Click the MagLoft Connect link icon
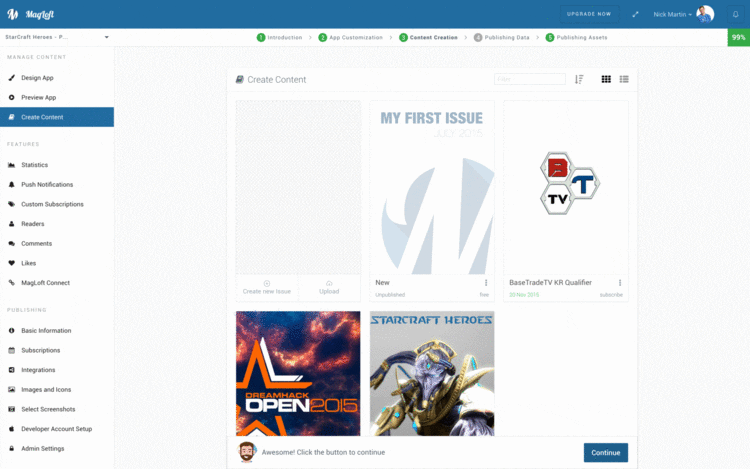The image size is (750, 469). pyautogui.click(x=11, y=283)
